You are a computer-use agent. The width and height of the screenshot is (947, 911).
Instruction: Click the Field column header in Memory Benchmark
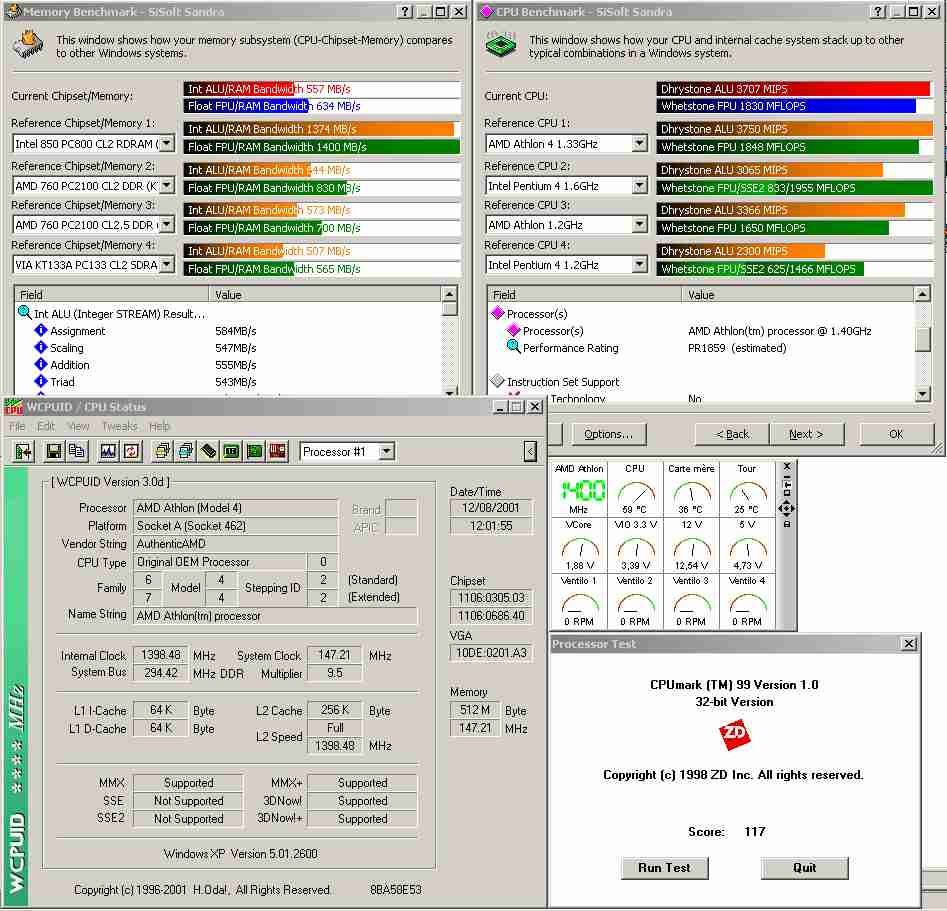point(112,294)
